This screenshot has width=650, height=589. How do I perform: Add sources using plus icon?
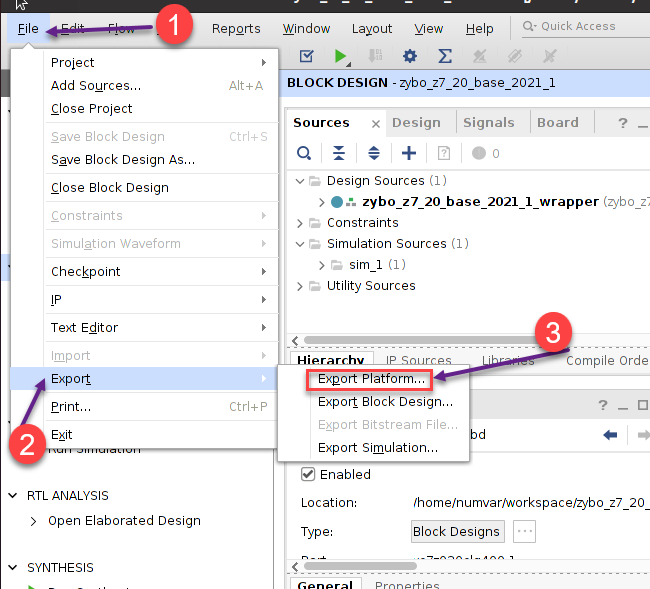[x=408, y=153]
